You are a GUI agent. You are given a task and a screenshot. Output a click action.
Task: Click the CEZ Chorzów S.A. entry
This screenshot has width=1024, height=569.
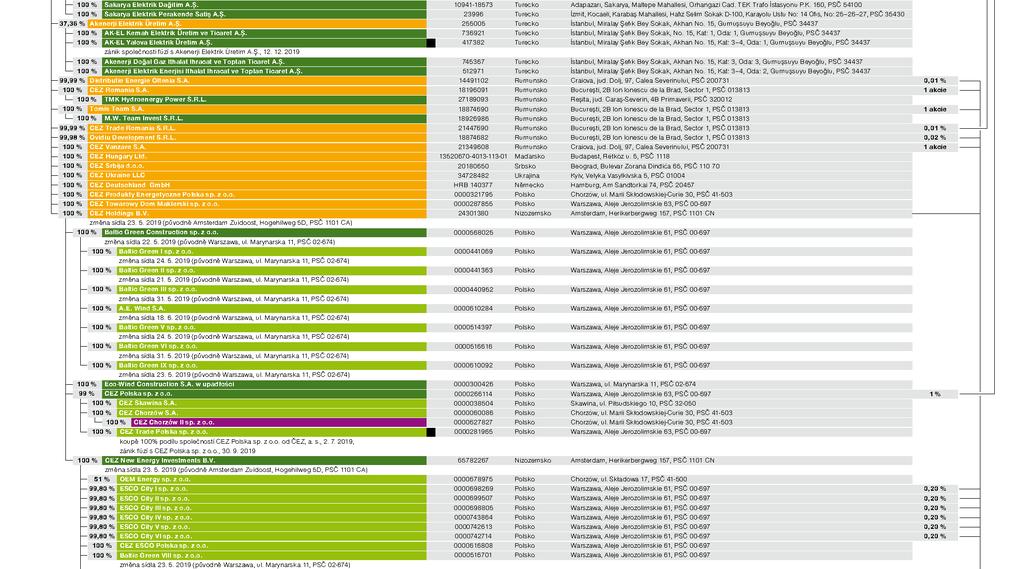[272, 413]
